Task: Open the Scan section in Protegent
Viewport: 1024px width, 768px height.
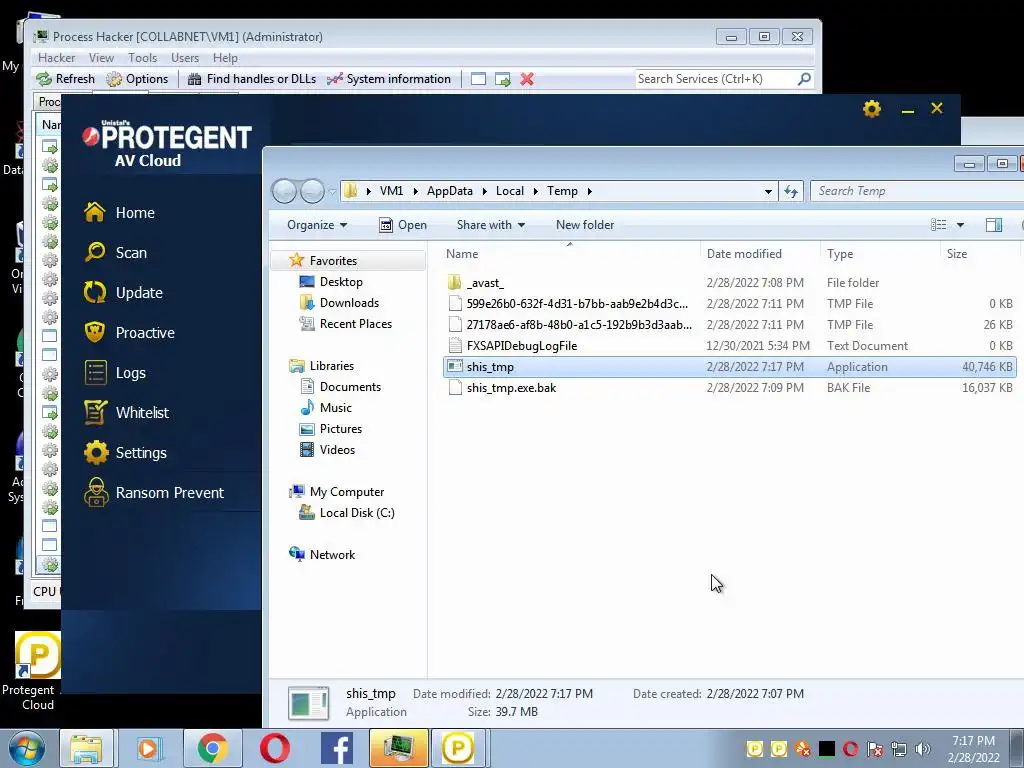Action: click(116, 252)
